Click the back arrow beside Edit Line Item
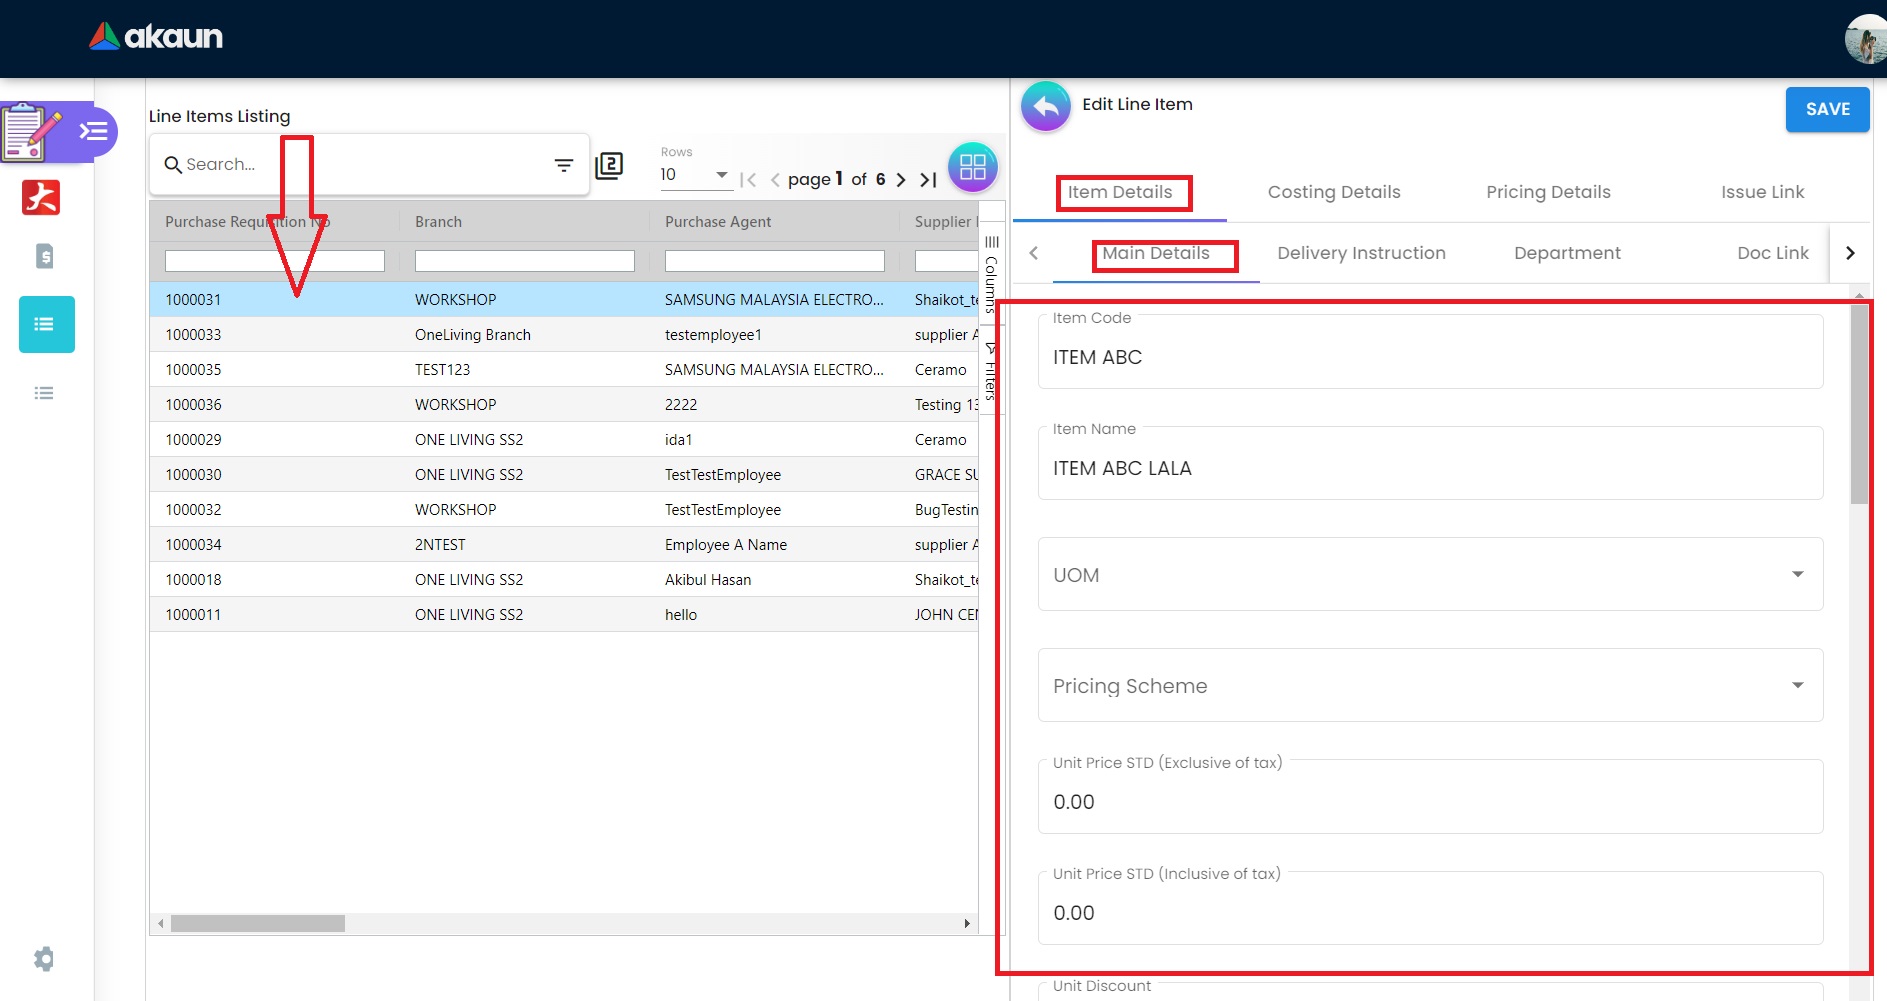 click(1046, 106)
